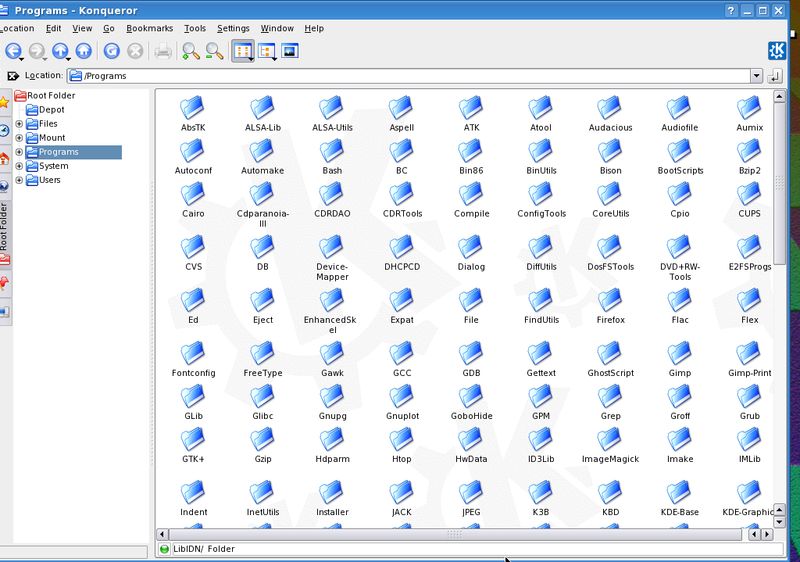Open the Location menu

pos(17,29)
